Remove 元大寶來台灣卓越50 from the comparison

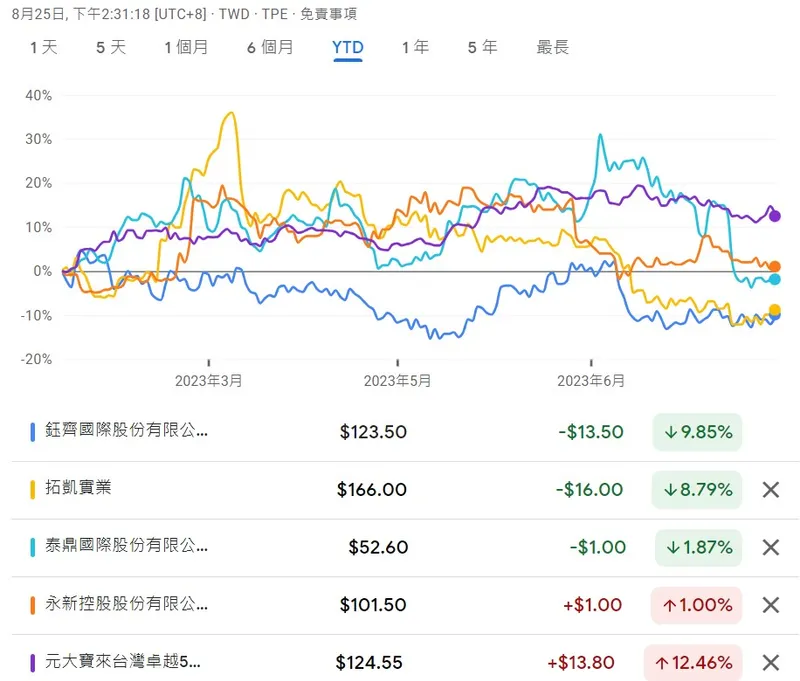tap(770, 662)
